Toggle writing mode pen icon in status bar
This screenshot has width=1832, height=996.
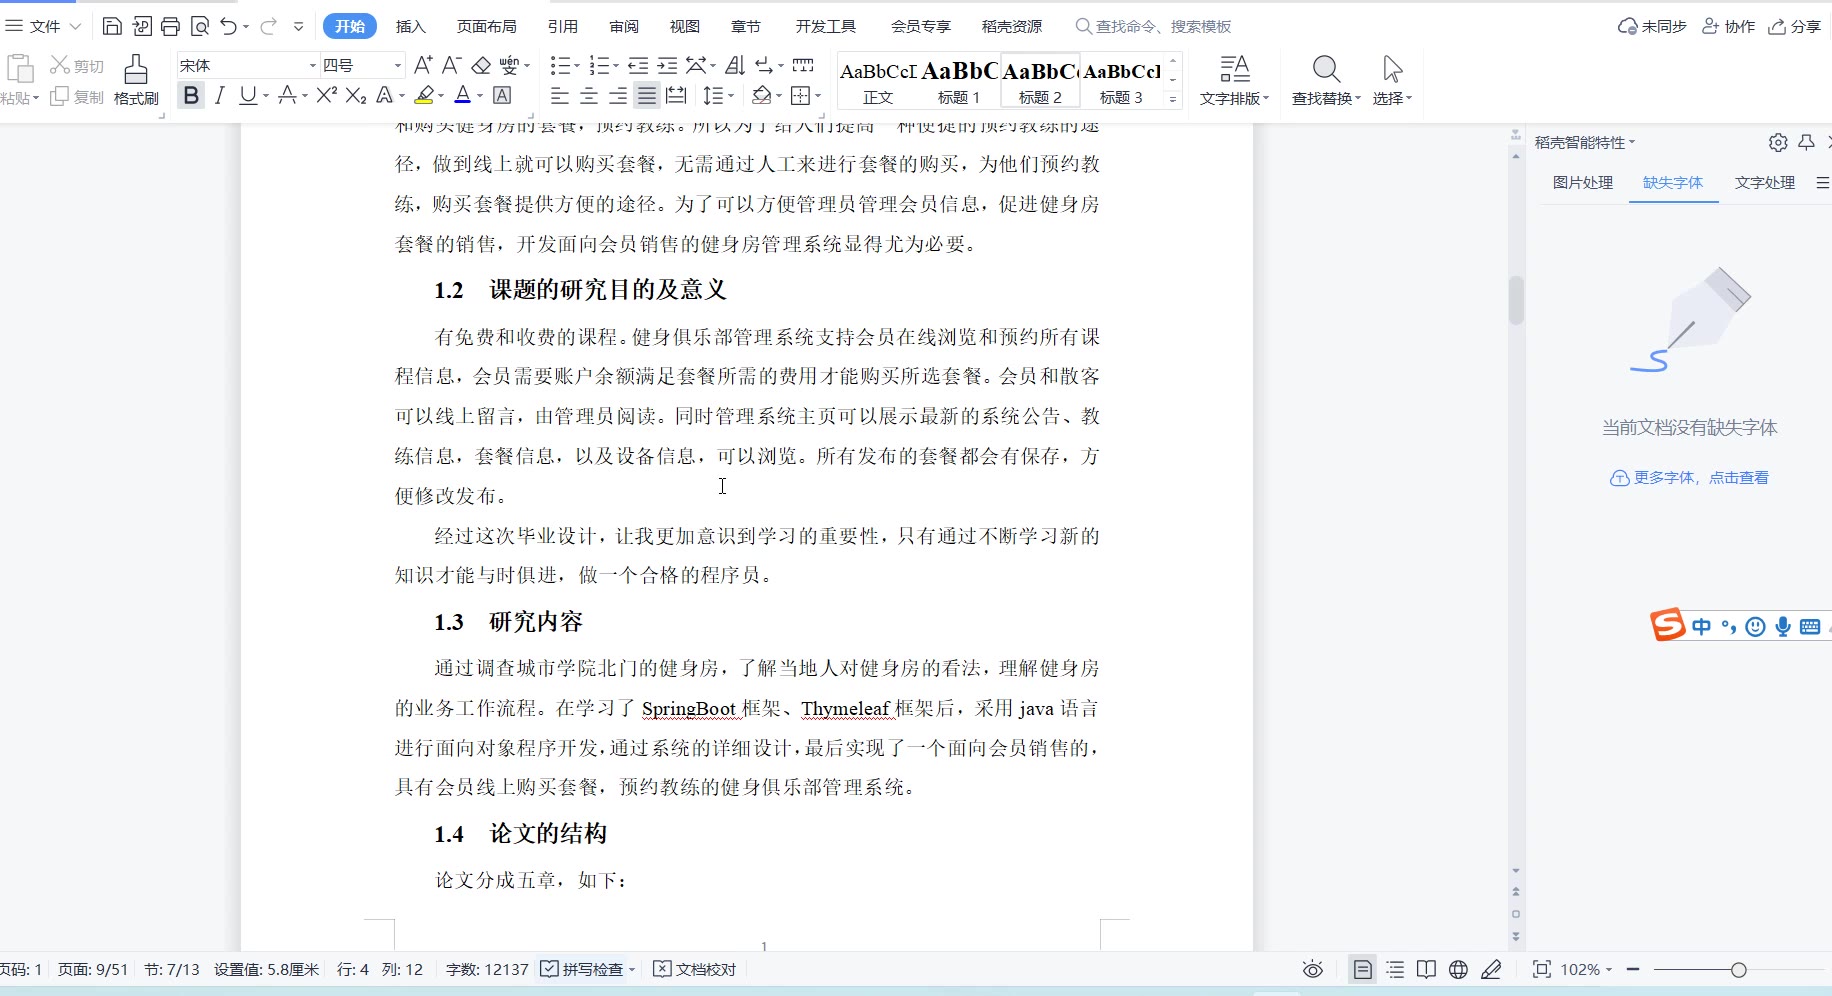1491,969
